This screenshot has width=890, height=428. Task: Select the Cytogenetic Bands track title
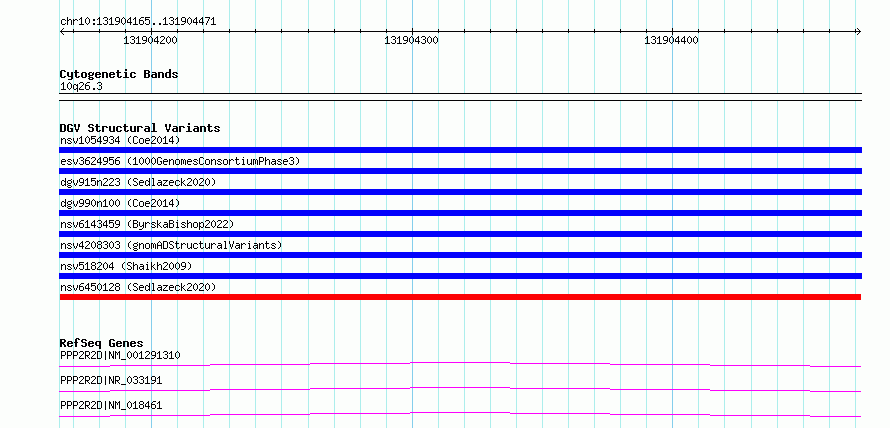click(119, 74)
